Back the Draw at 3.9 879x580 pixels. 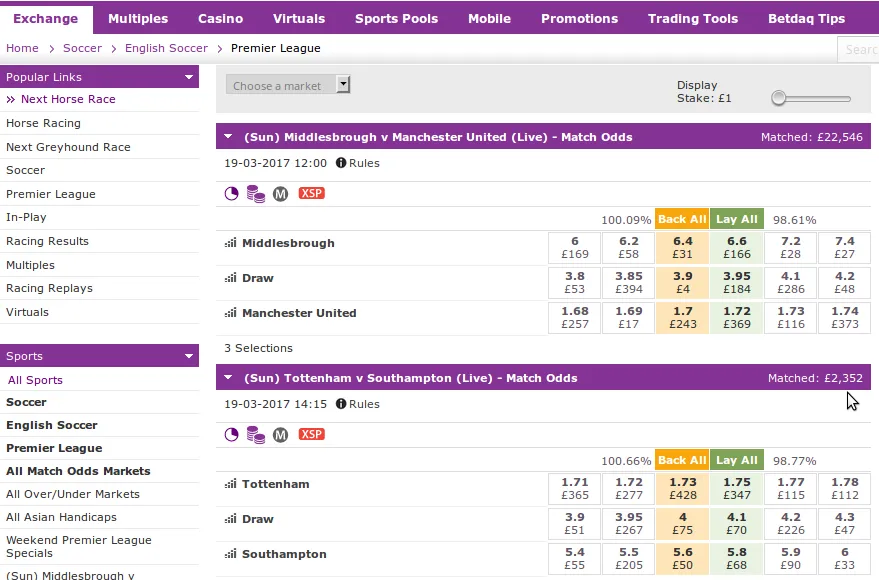(x=682, y=282)
